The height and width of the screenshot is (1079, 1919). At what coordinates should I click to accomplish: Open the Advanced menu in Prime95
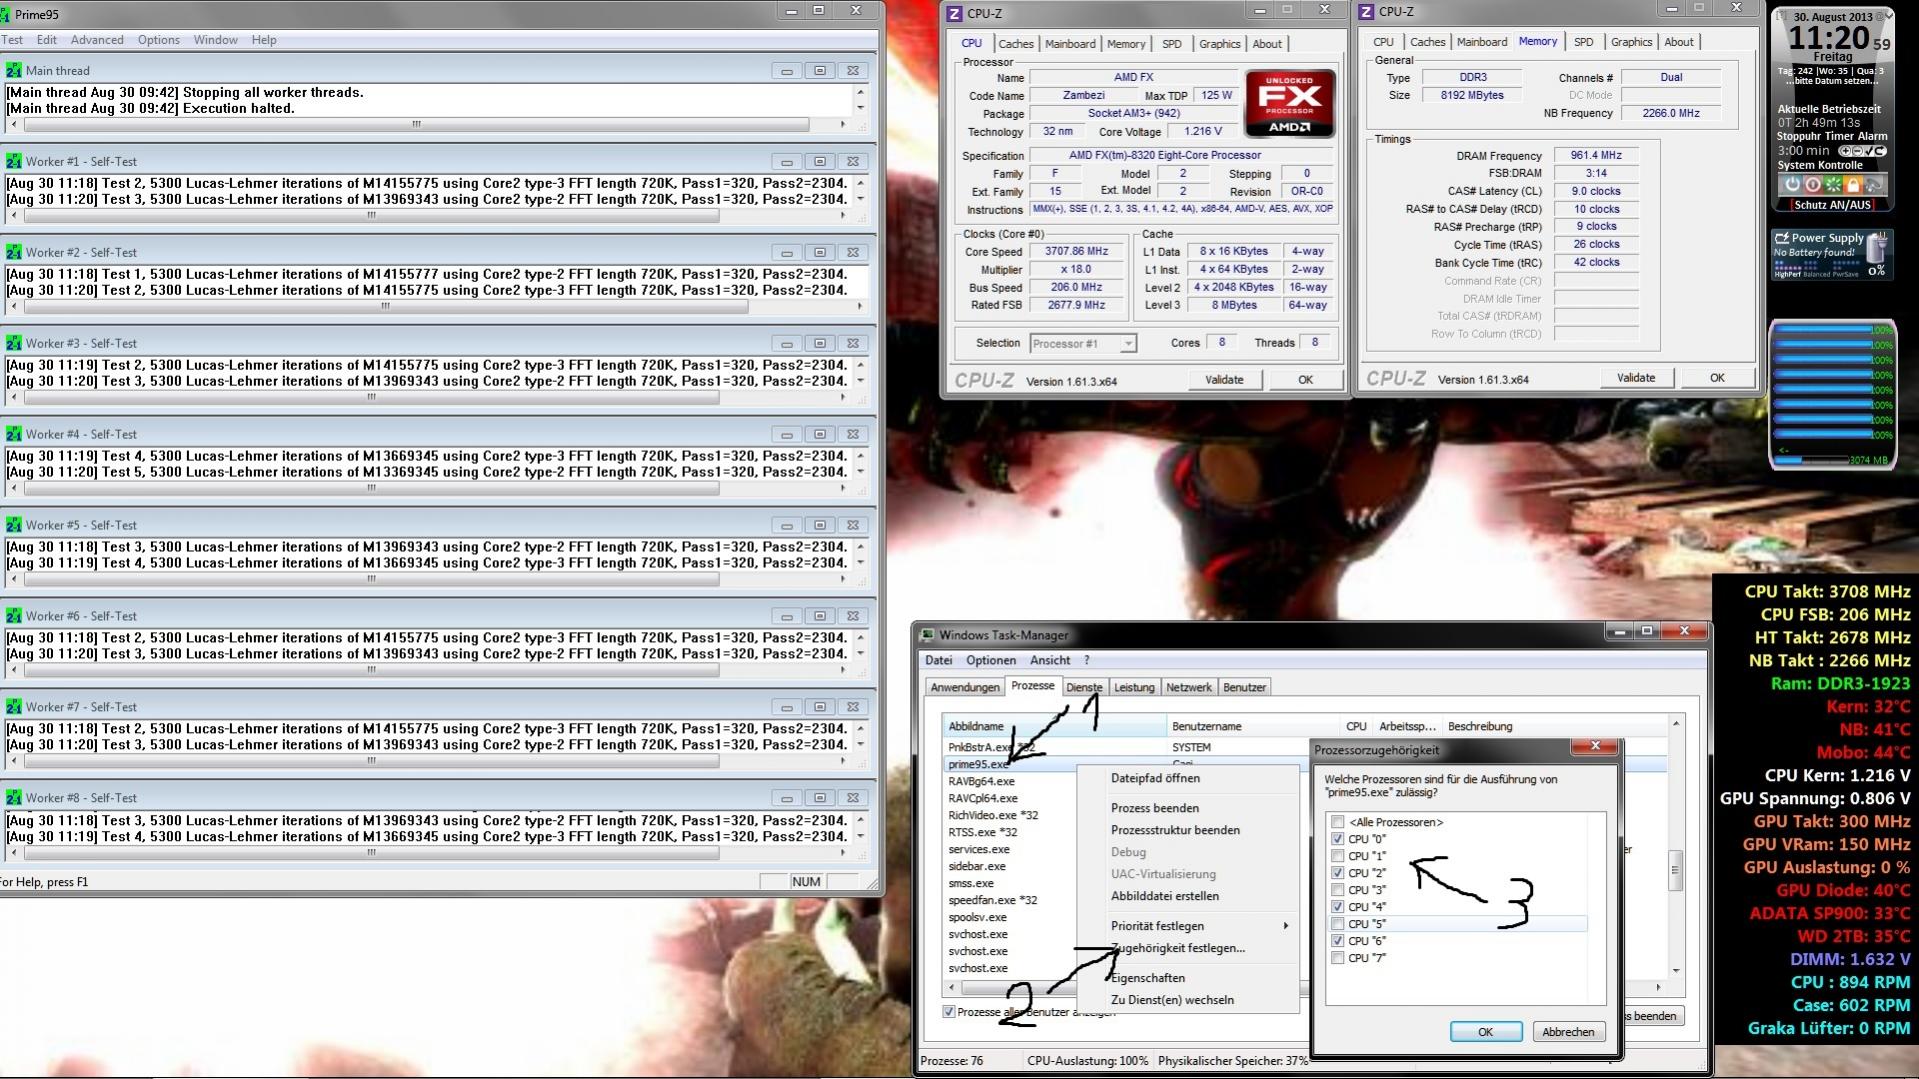(97, 40)
